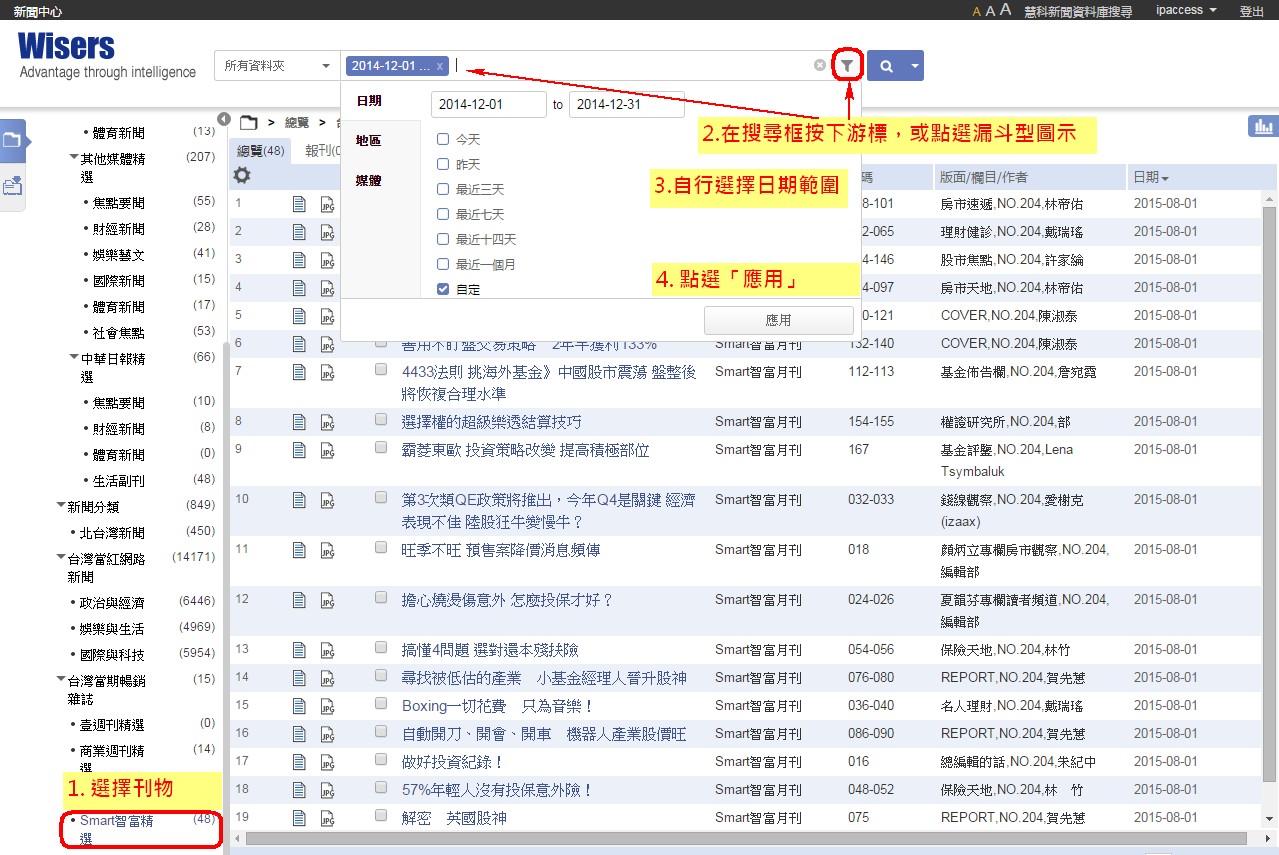Open the JPG image icon in row 7
The image size is (1279, 855).
(x=327, y=372)
